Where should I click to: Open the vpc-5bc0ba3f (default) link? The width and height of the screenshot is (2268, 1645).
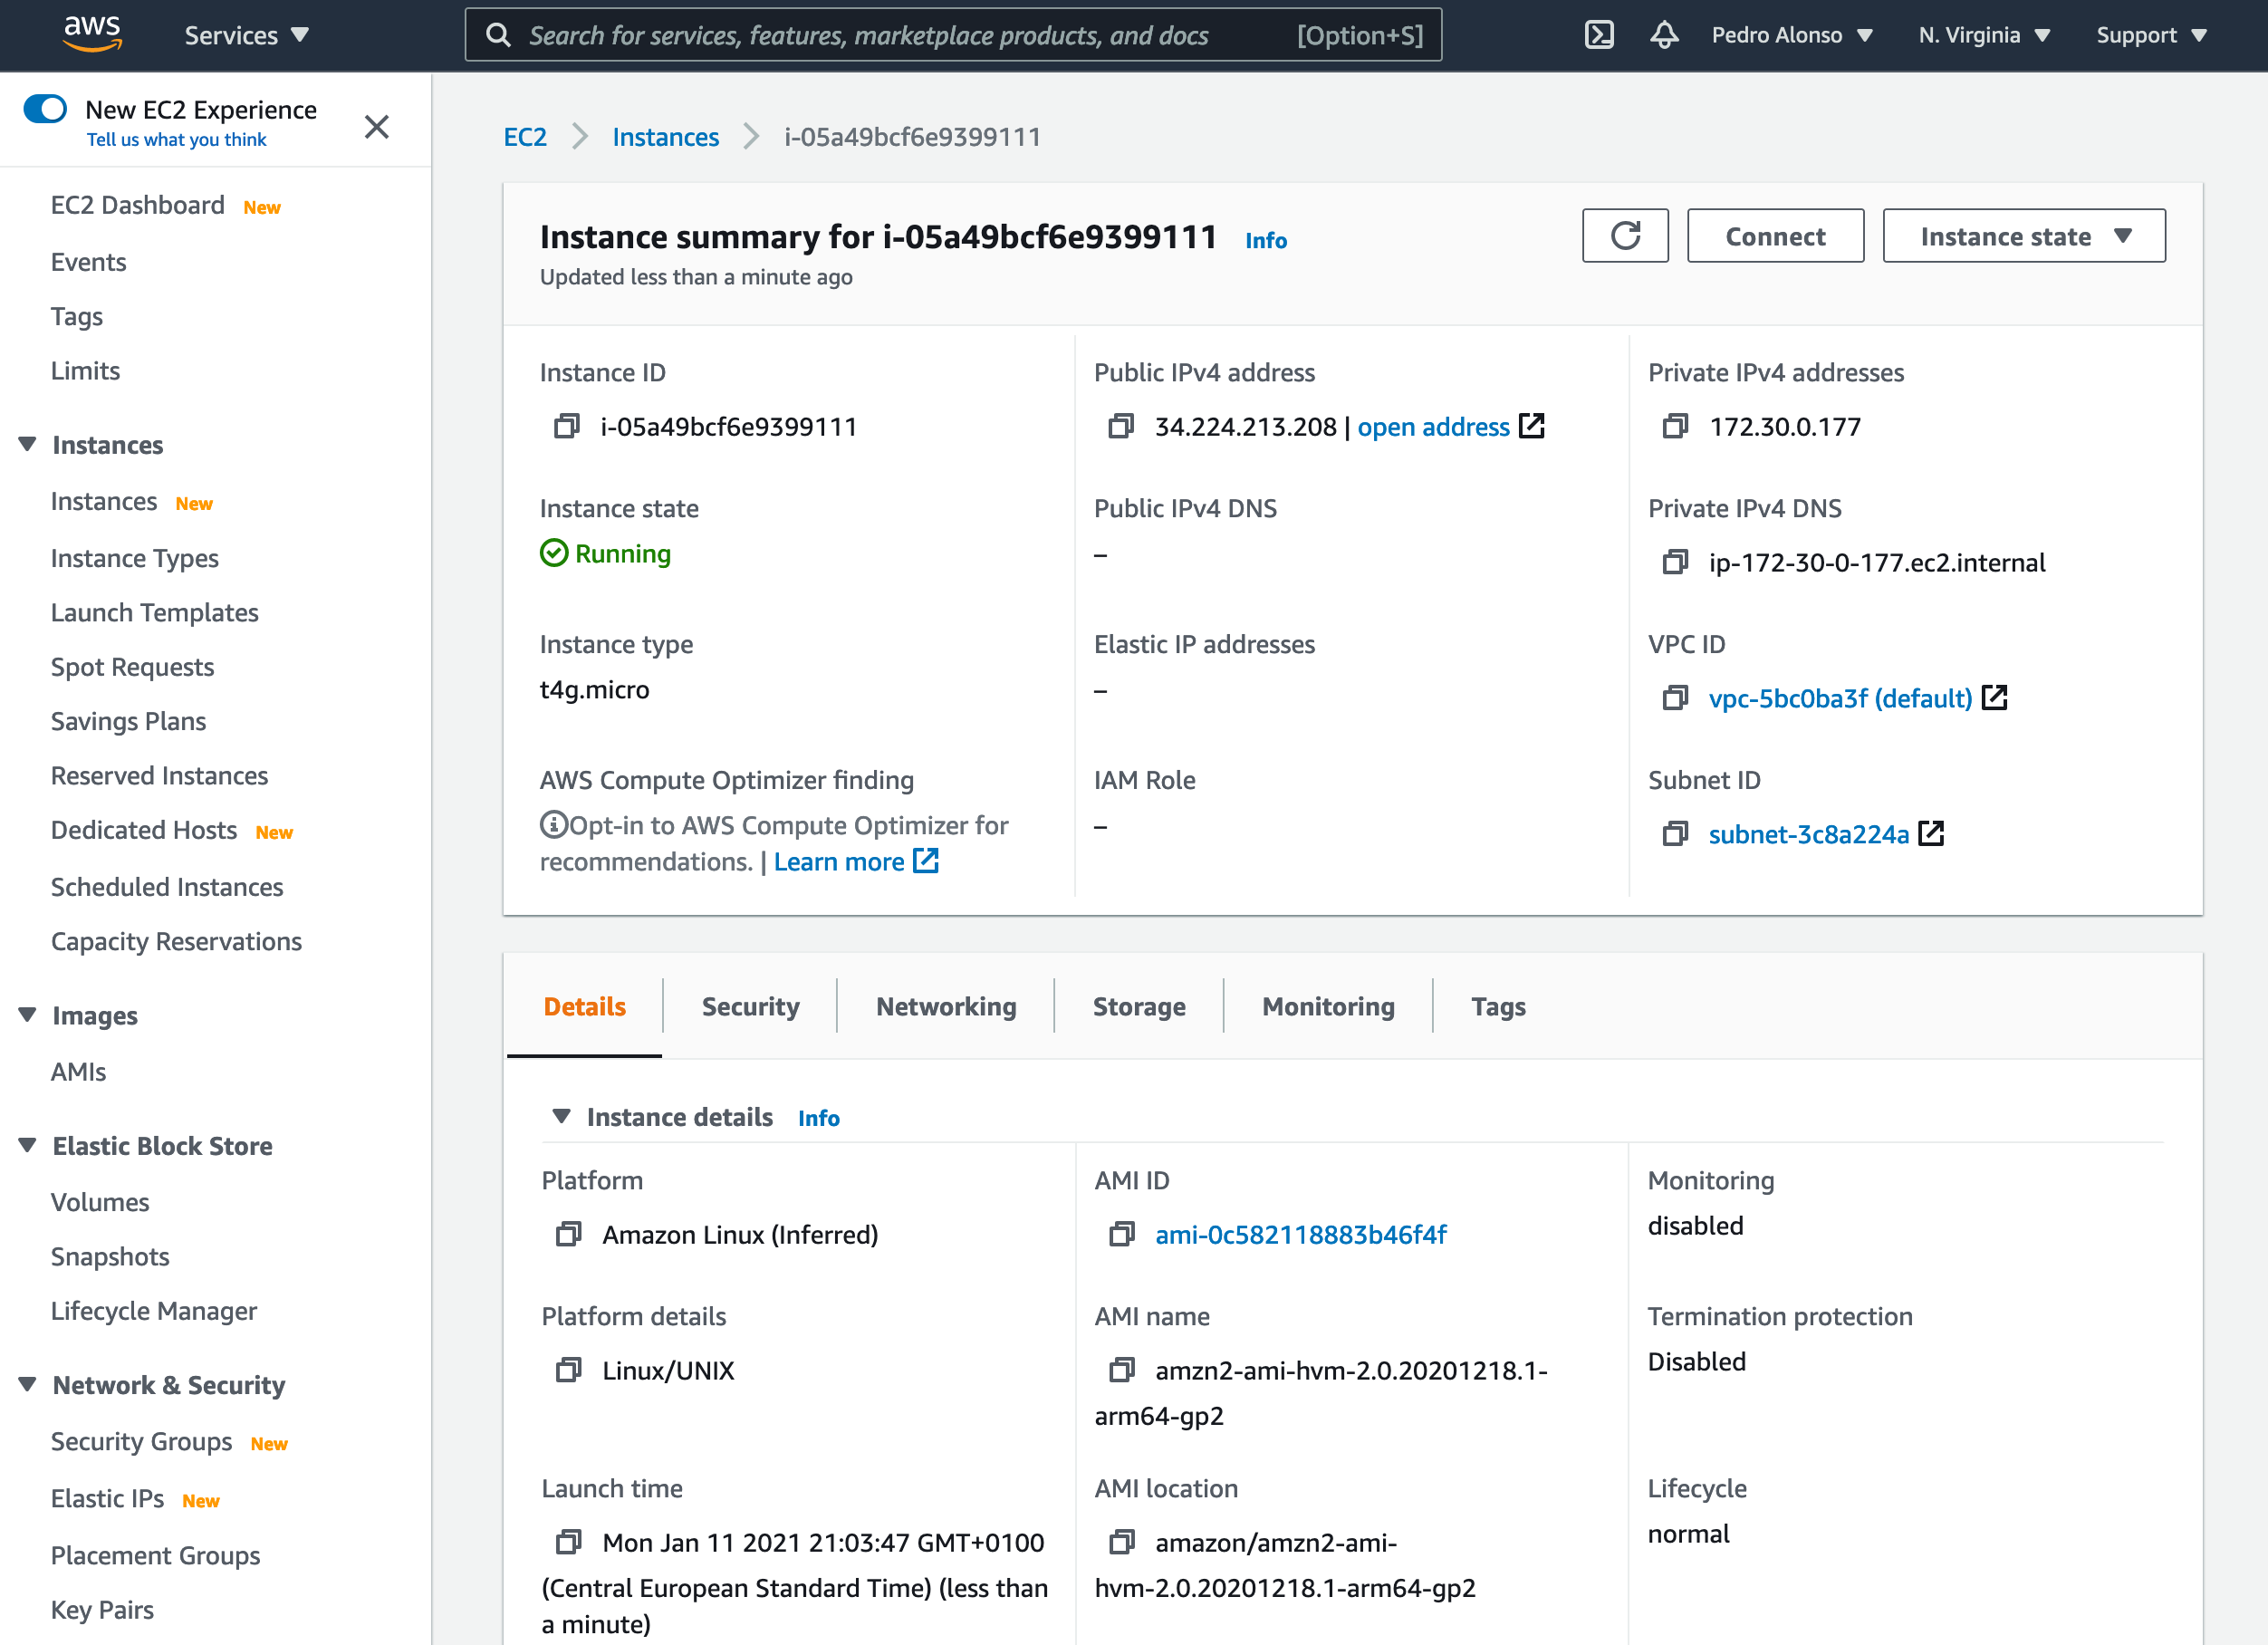1840,698
